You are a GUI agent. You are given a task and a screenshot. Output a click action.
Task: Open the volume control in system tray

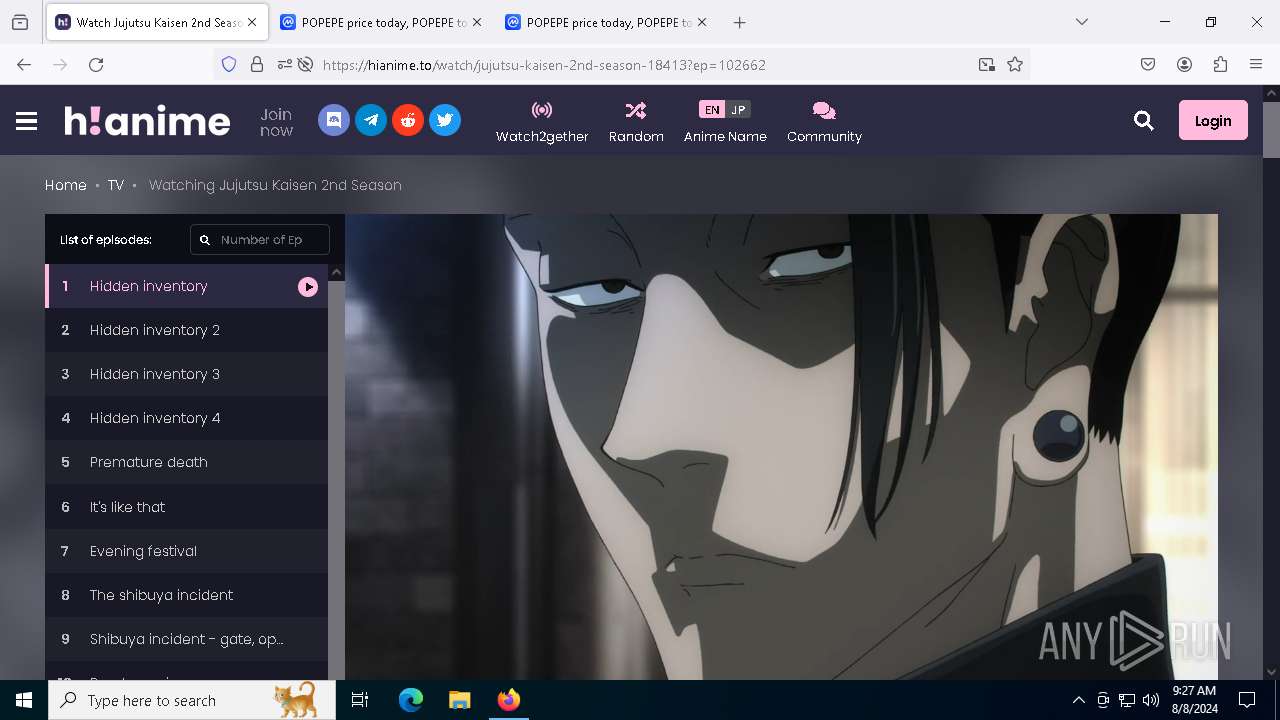(1151, 700)
